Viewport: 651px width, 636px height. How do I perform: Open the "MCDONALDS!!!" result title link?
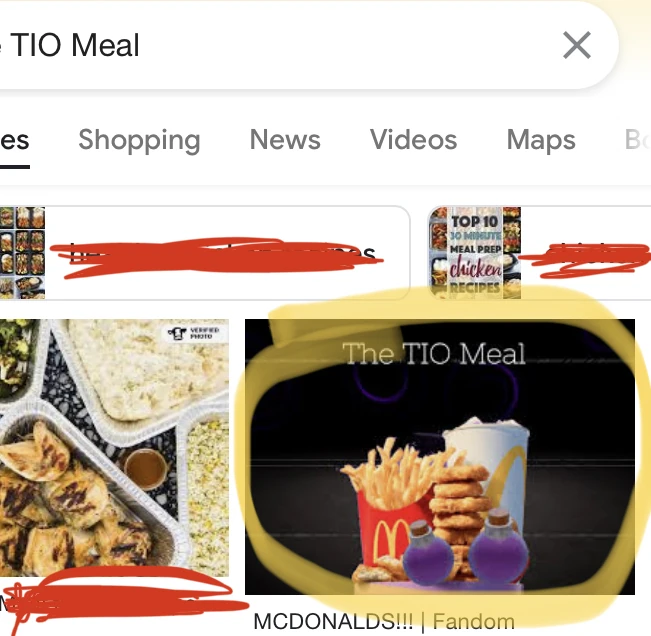click(333, 621)
